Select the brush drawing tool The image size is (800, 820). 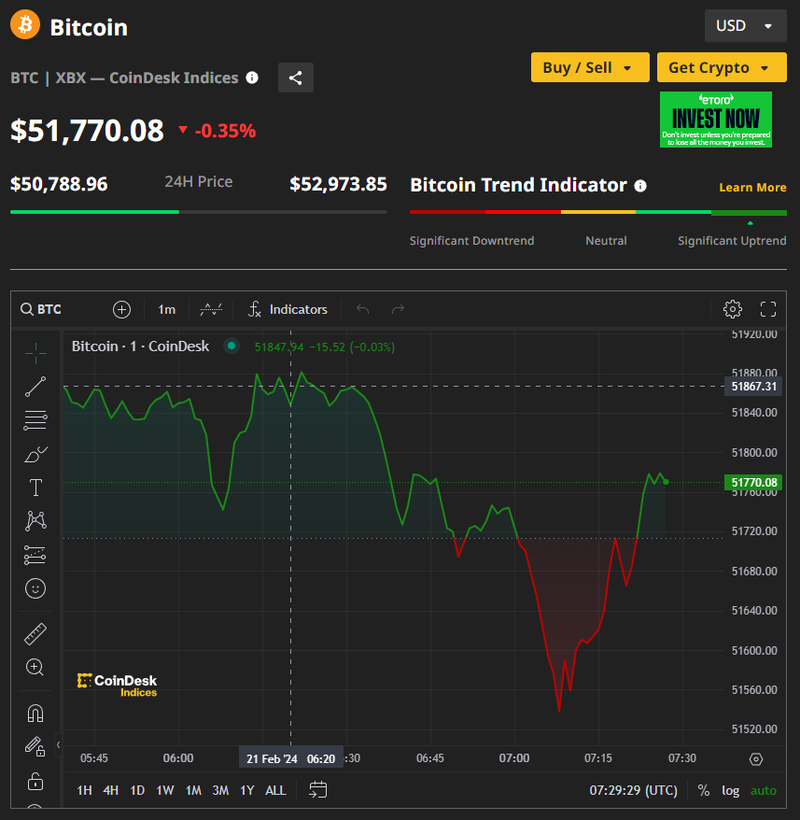36,454
